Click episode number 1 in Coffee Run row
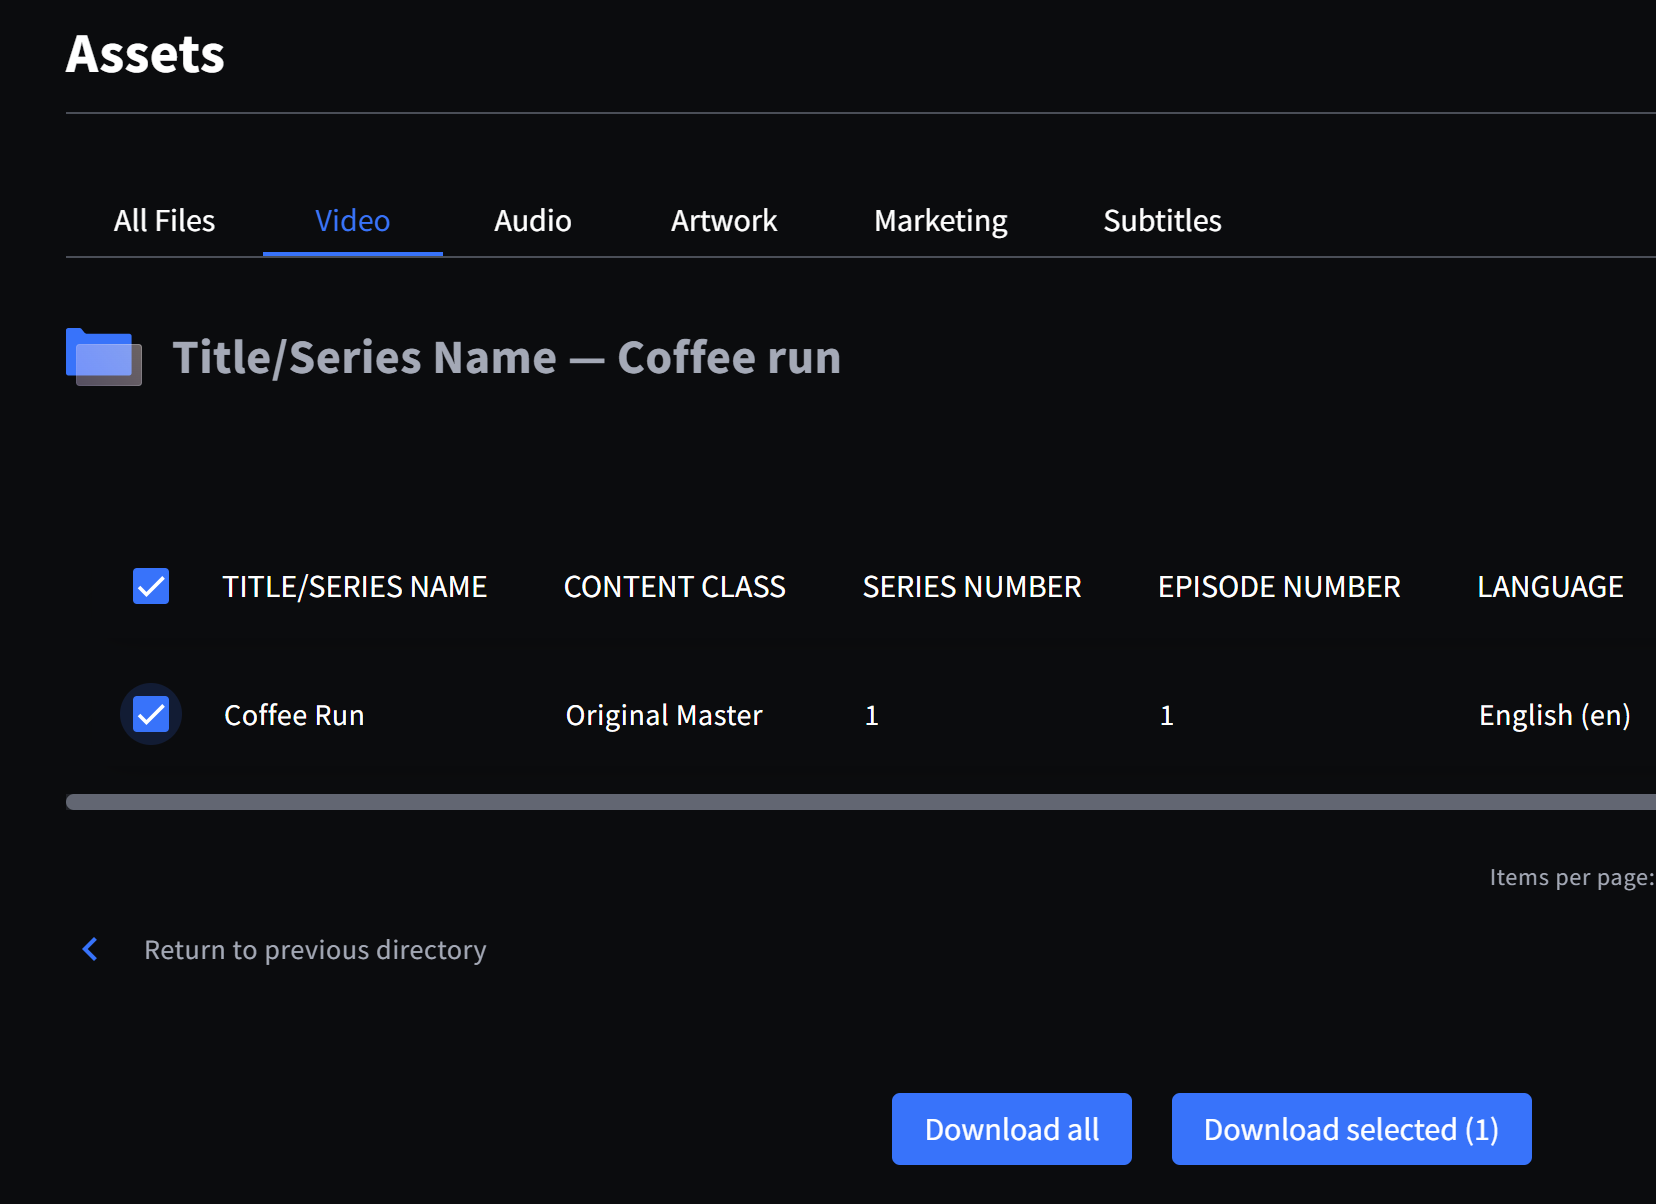This screenshot has height=1204, width=1656. (1166, 715)
